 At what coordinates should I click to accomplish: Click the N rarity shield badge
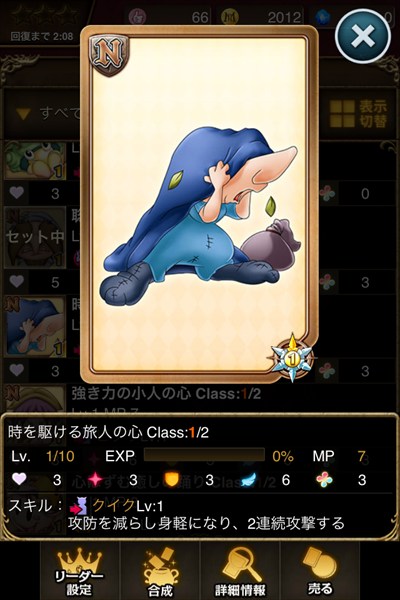pyautogui.click(x=109, y=54)
